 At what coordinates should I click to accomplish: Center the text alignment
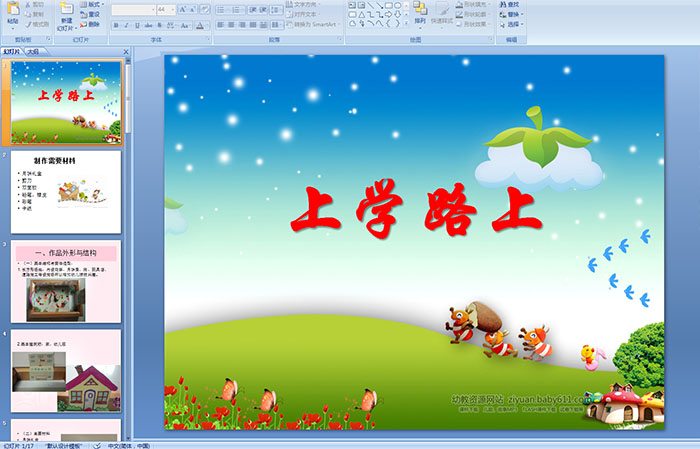coord(231,25)
